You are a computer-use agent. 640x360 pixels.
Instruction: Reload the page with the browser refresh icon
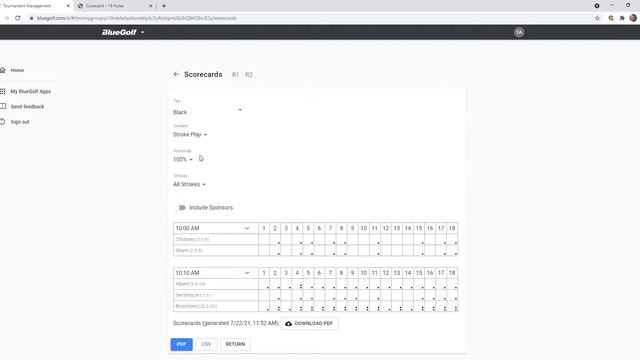[18, 18]
